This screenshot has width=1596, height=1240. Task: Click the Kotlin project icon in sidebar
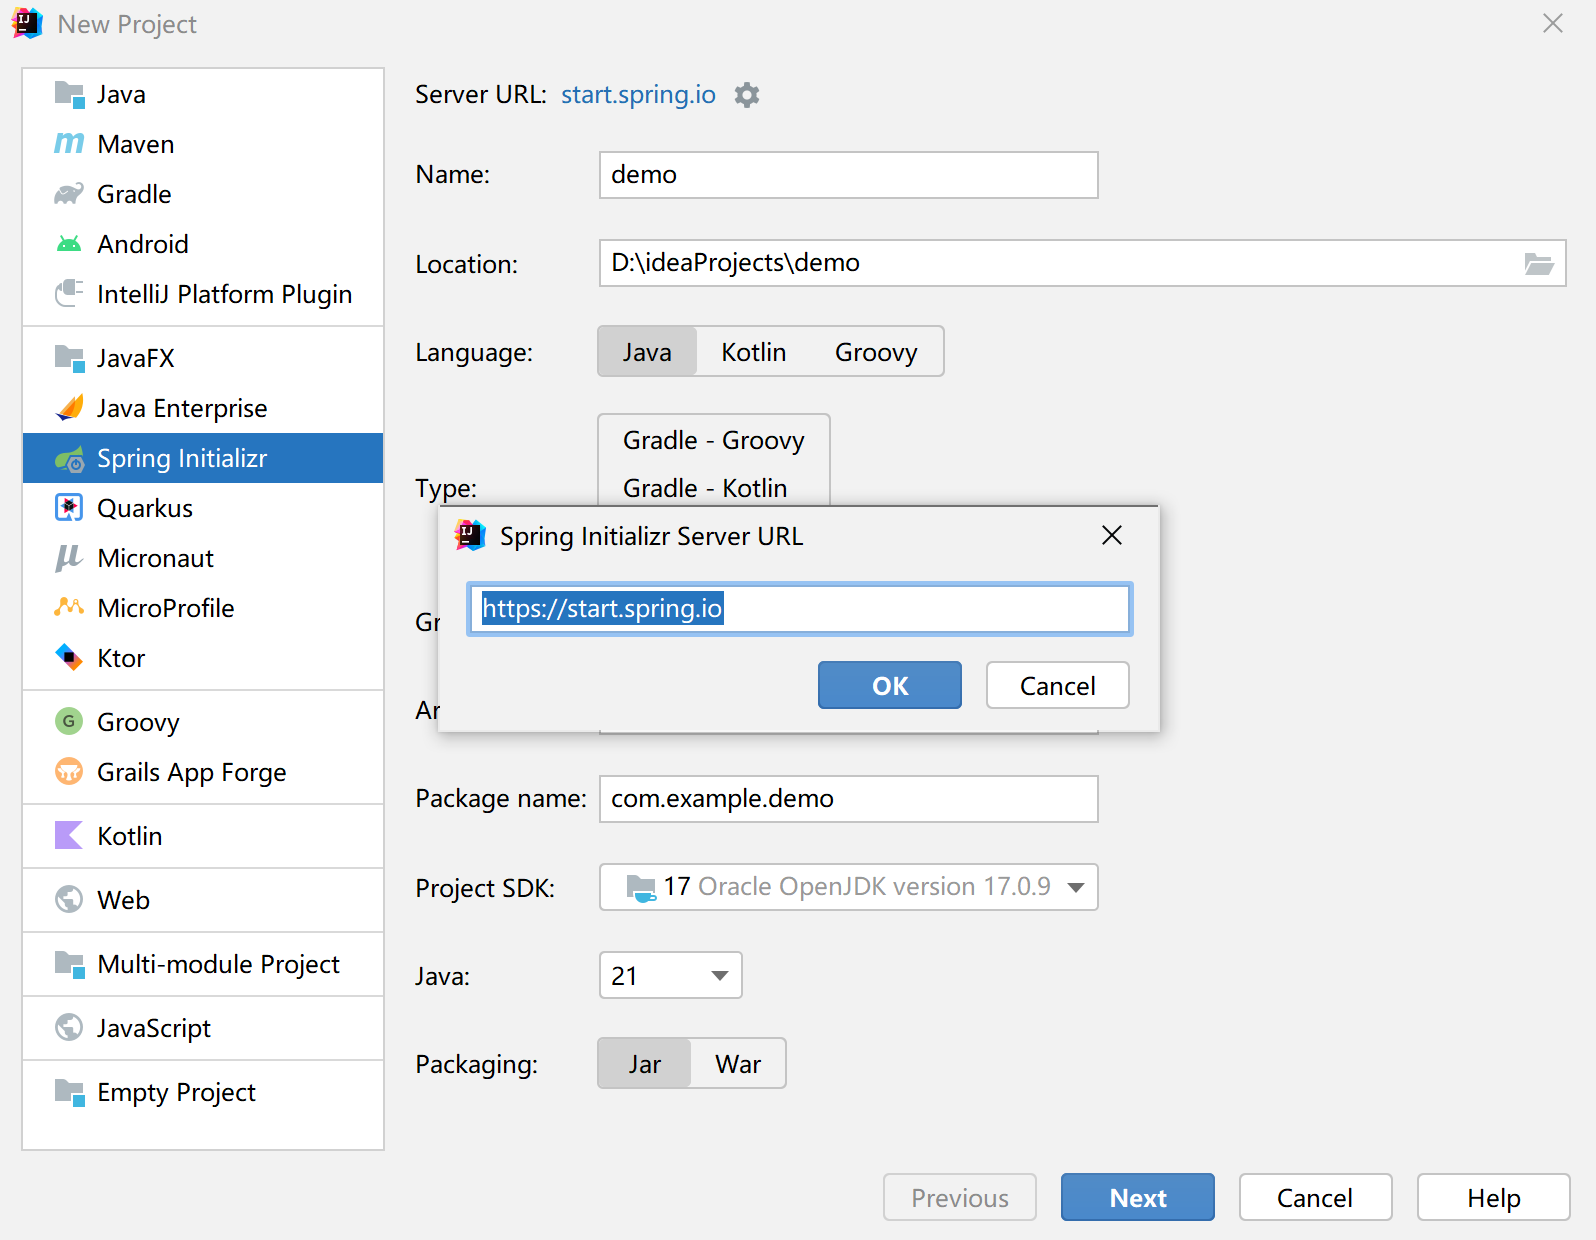[69, 836]
